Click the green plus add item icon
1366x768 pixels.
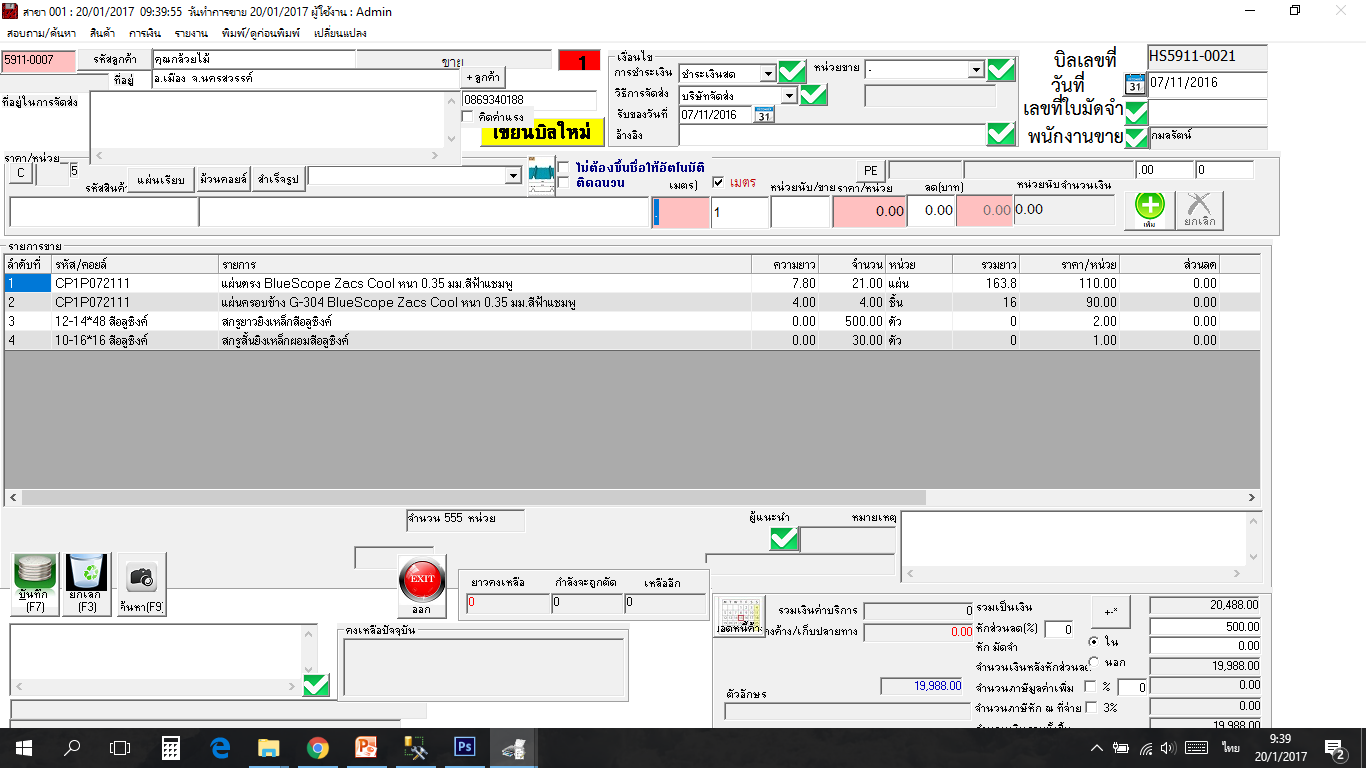(x=1149, y=209)
